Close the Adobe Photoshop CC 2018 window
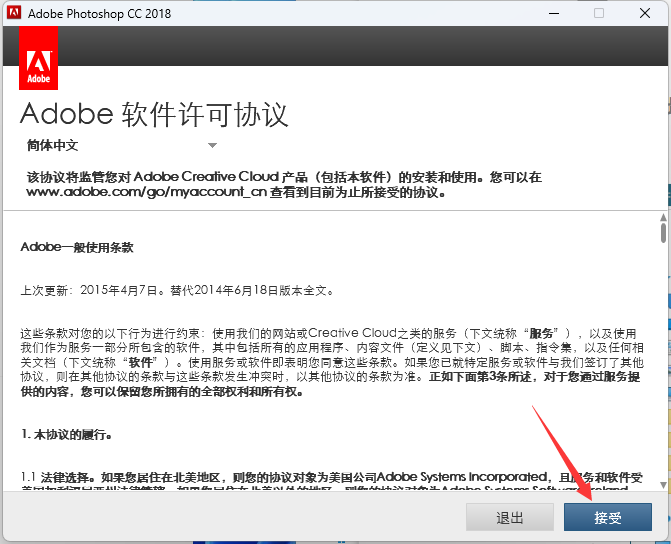 pos(644,13)
